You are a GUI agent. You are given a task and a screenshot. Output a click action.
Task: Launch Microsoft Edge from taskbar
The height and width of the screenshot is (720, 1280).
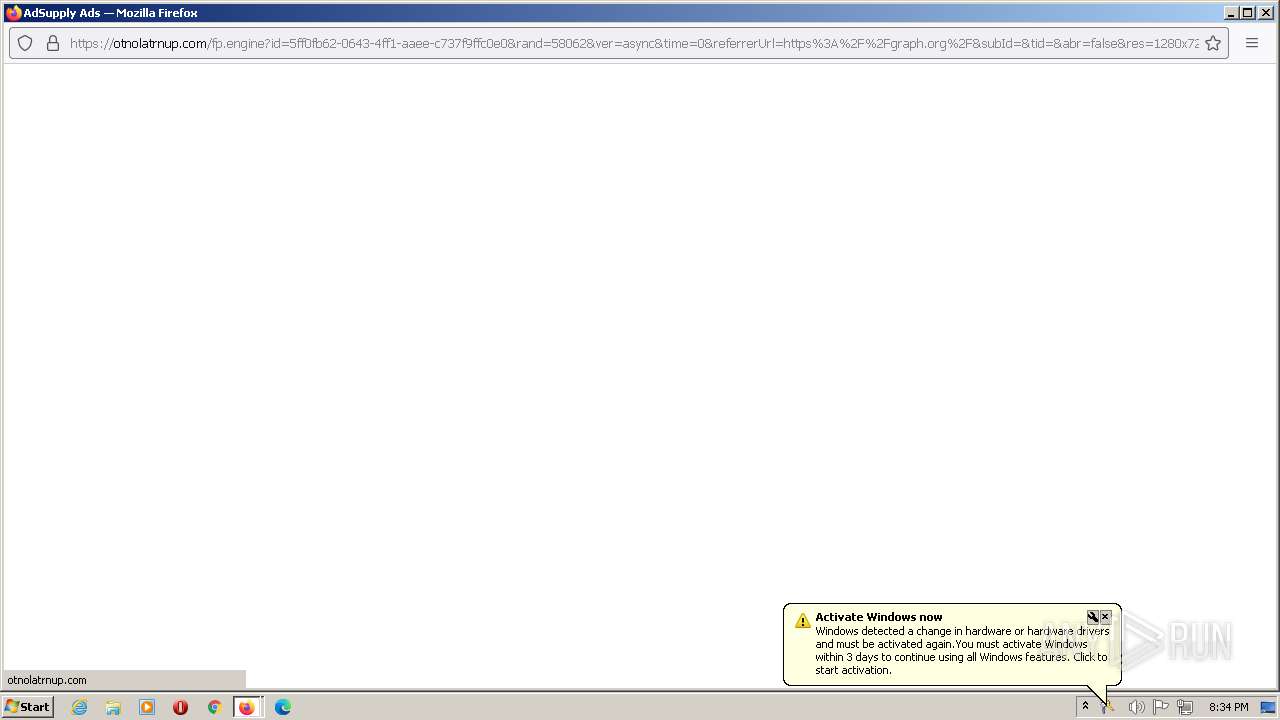pyautogui.click(x=283, y=707)
